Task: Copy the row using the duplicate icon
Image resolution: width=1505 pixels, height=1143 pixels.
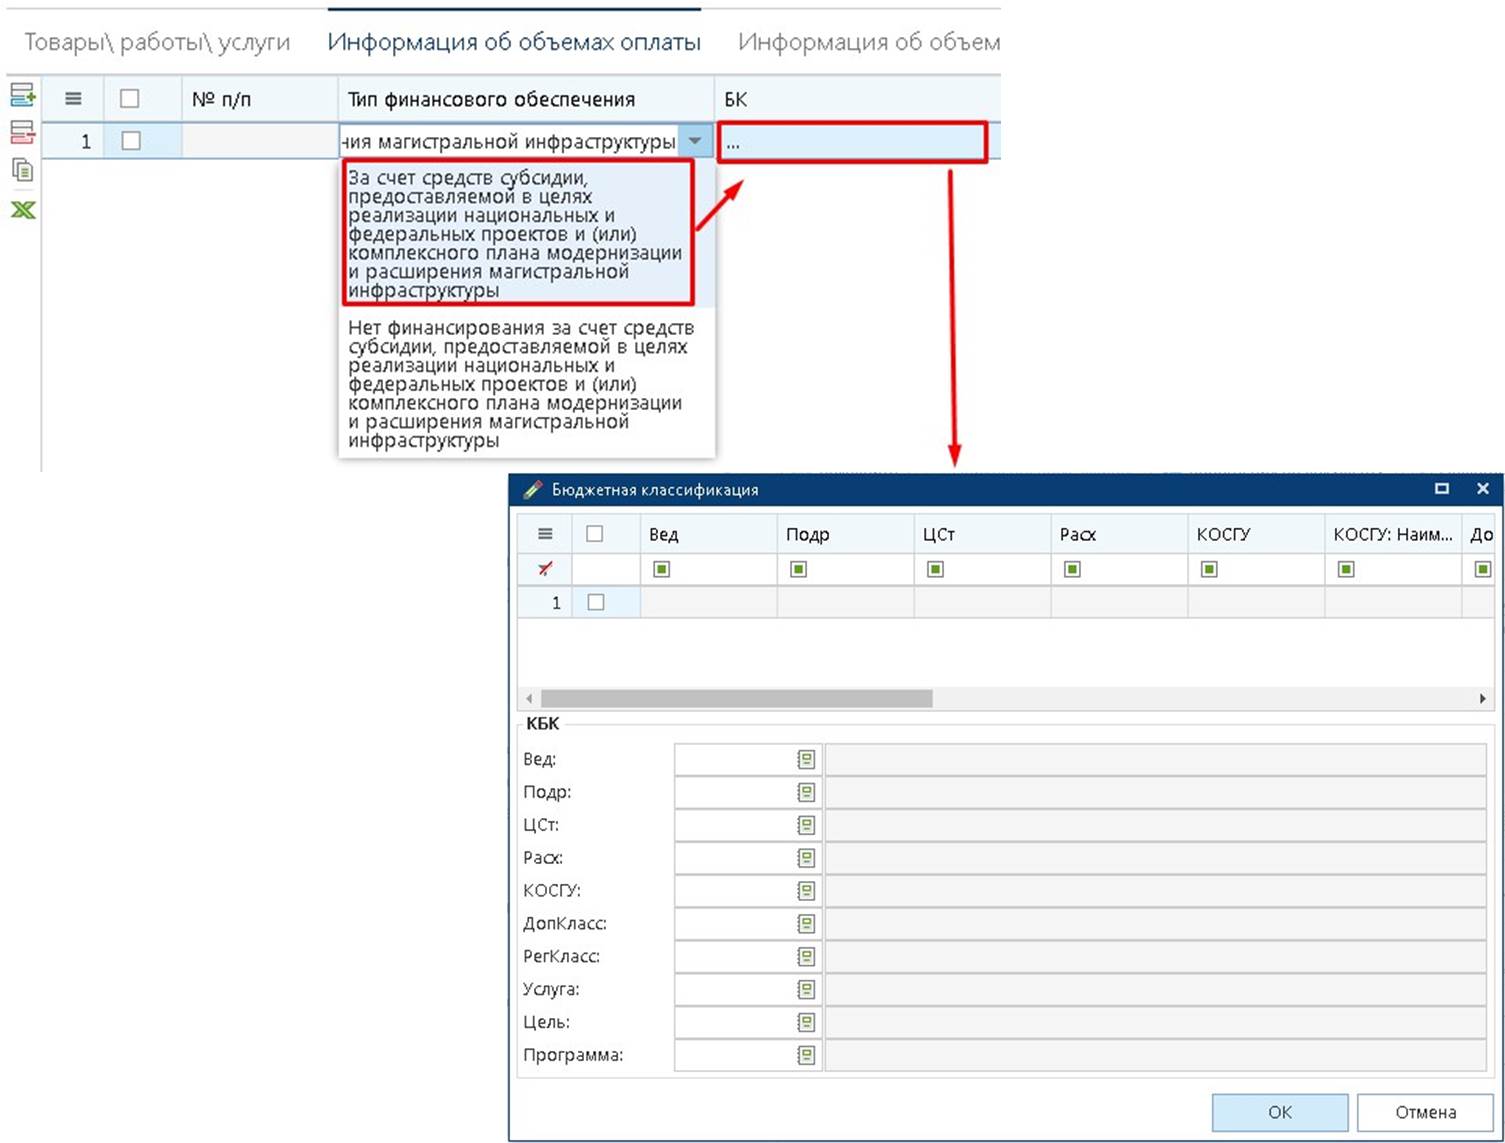Action: [x=22, y=169]
